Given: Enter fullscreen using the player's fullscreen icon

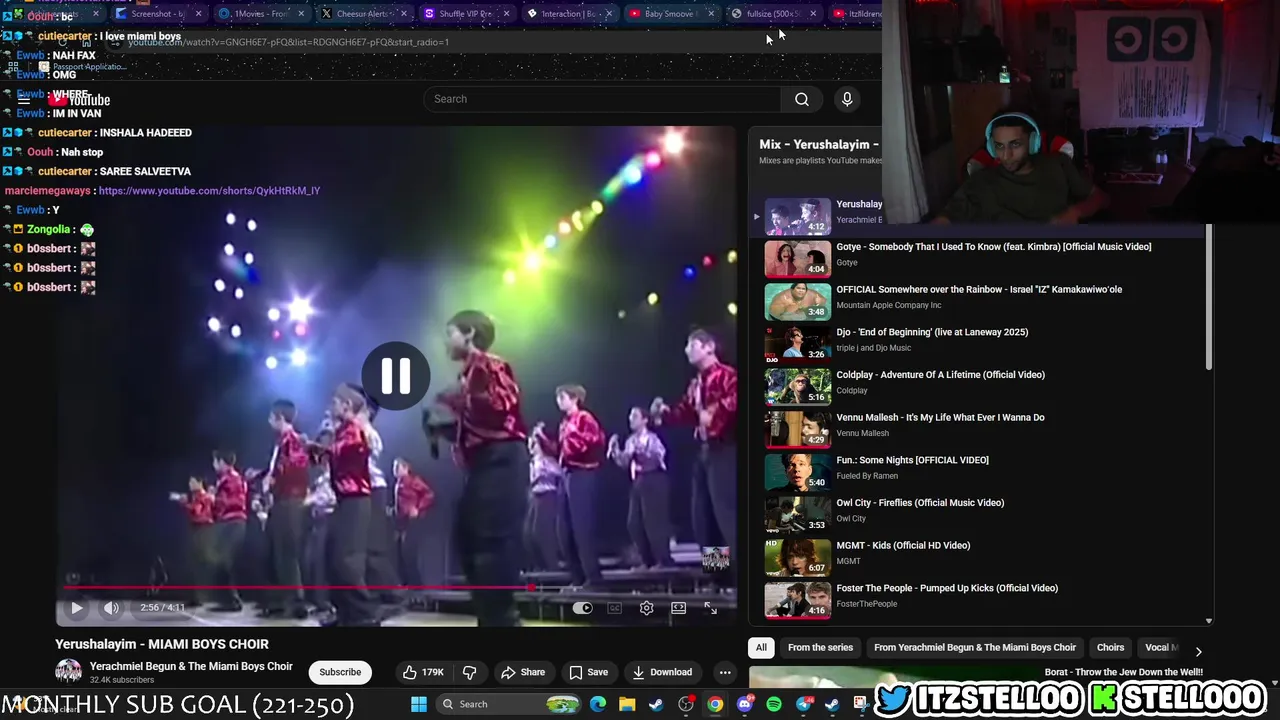Looking at the screenshot, I should [x=711, y=608].
